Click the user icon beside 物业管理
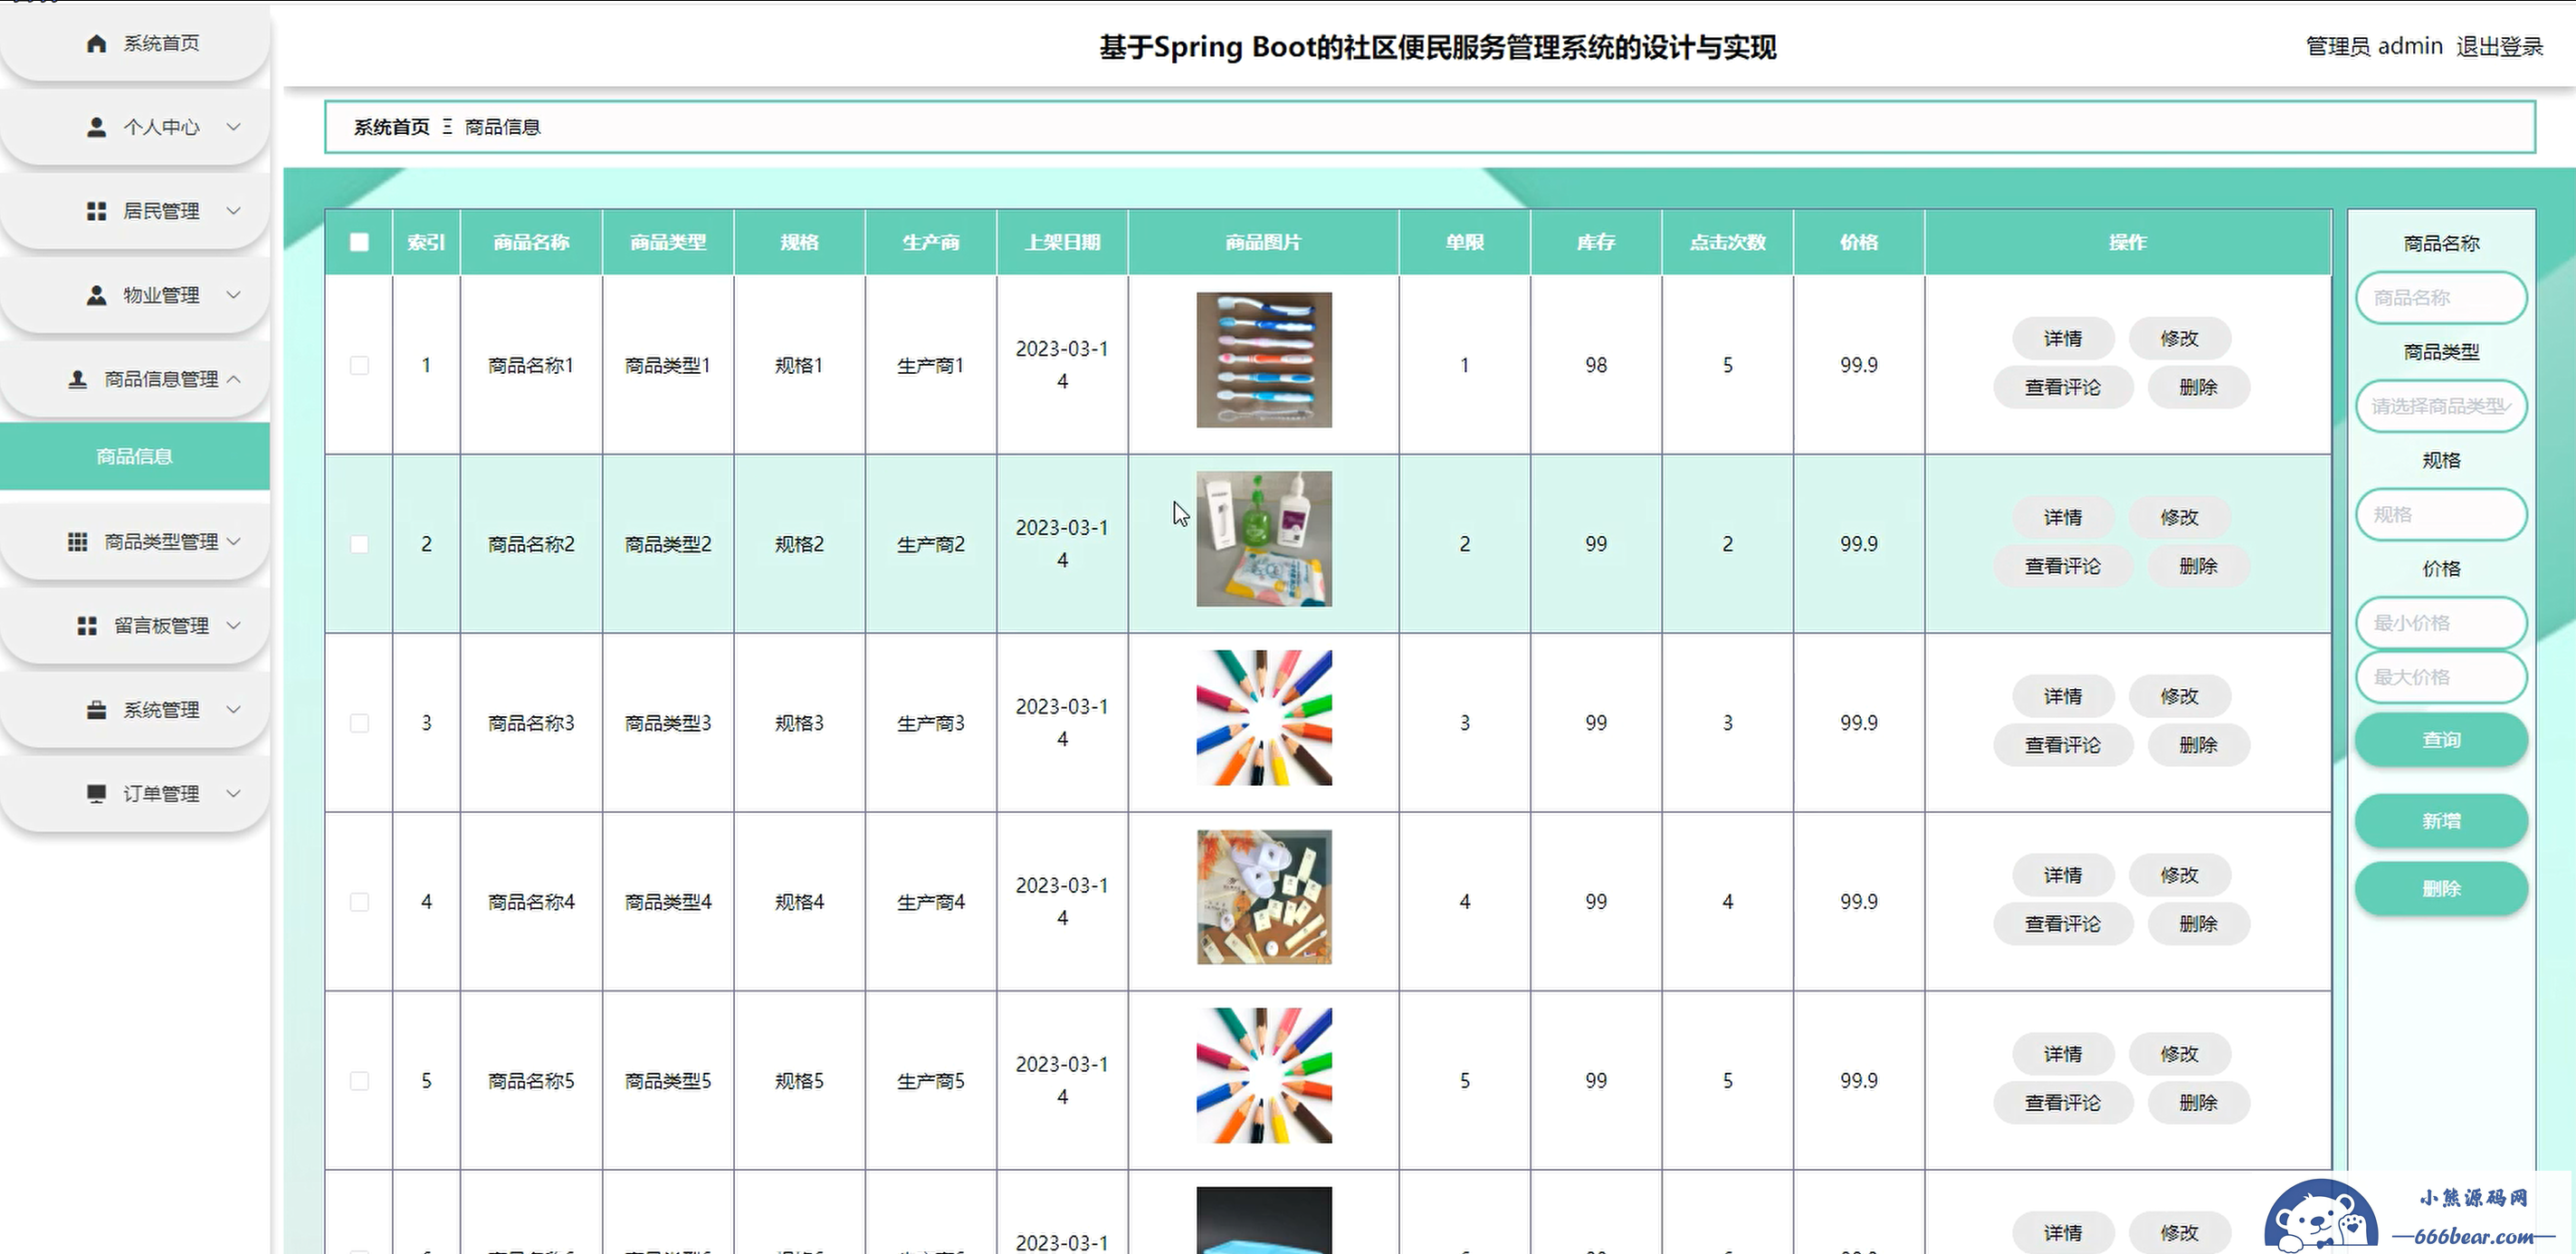This screenshot has height=1254, width=2576. pyautogui.click(x=96, y=295)
